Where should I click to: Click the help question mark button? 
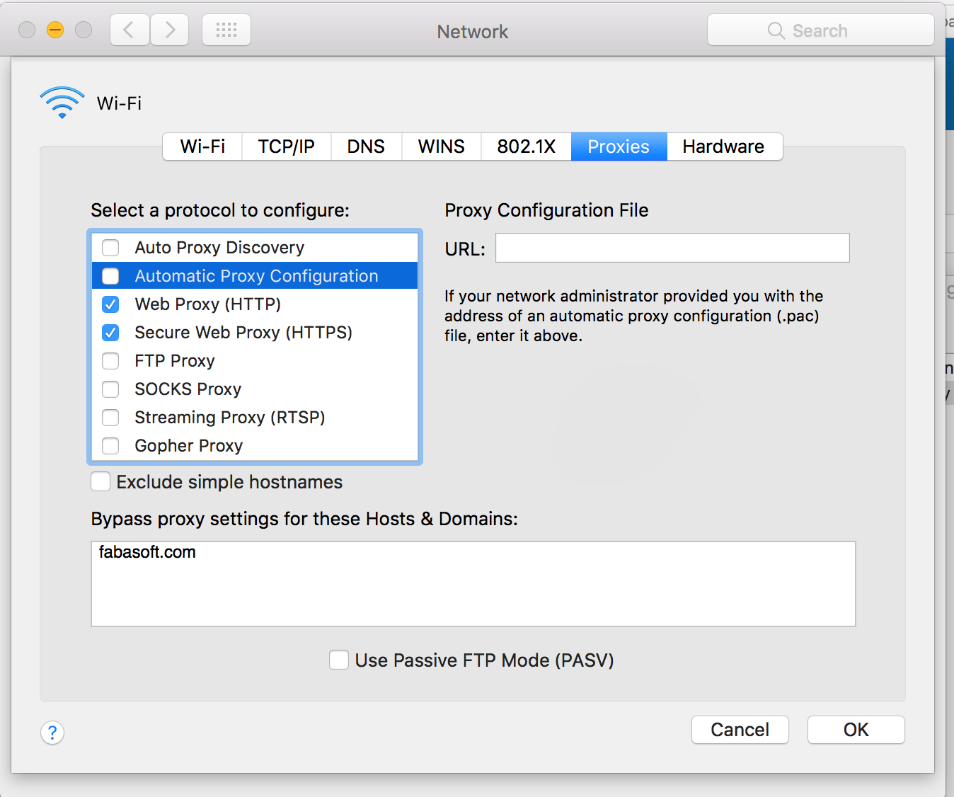[52, 733]
